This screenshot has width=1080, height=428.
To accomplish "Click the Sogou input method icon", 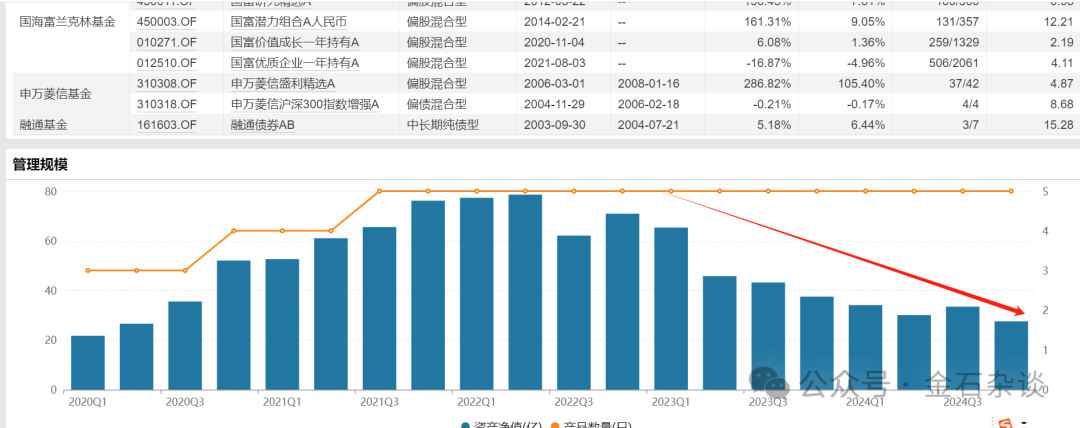I will tap(1009, 423).
